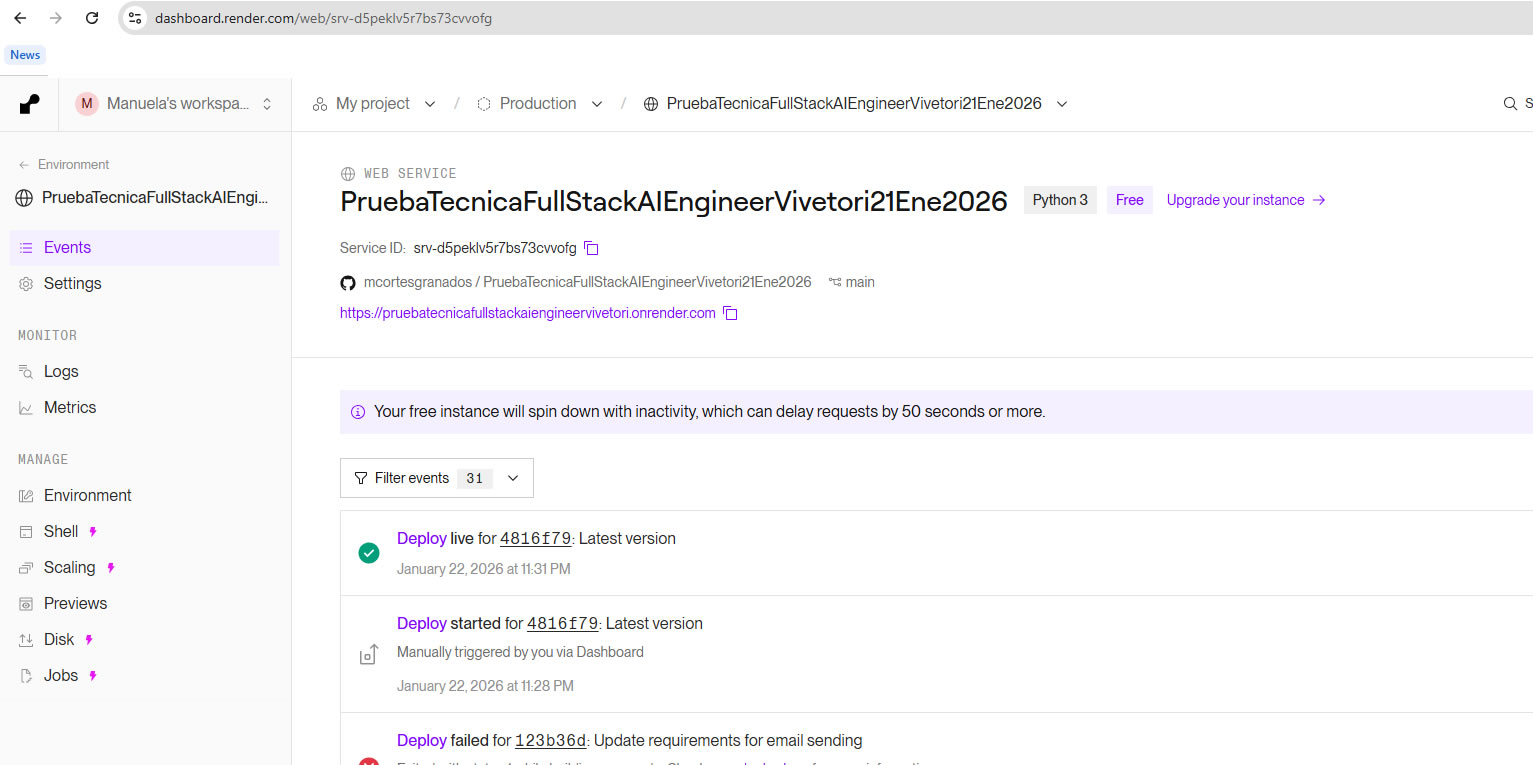Click the Service ID value srv-d5peklv5r7bs73cvvofg
The image size is (1533, 765).
tap(495, 248)
